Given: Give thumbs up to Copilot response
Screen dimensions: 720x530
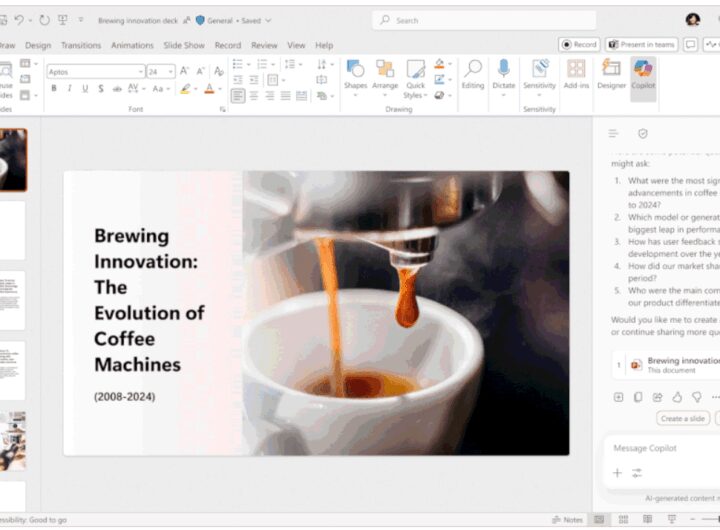Looking at the screenshot, I should coord(677,397).
